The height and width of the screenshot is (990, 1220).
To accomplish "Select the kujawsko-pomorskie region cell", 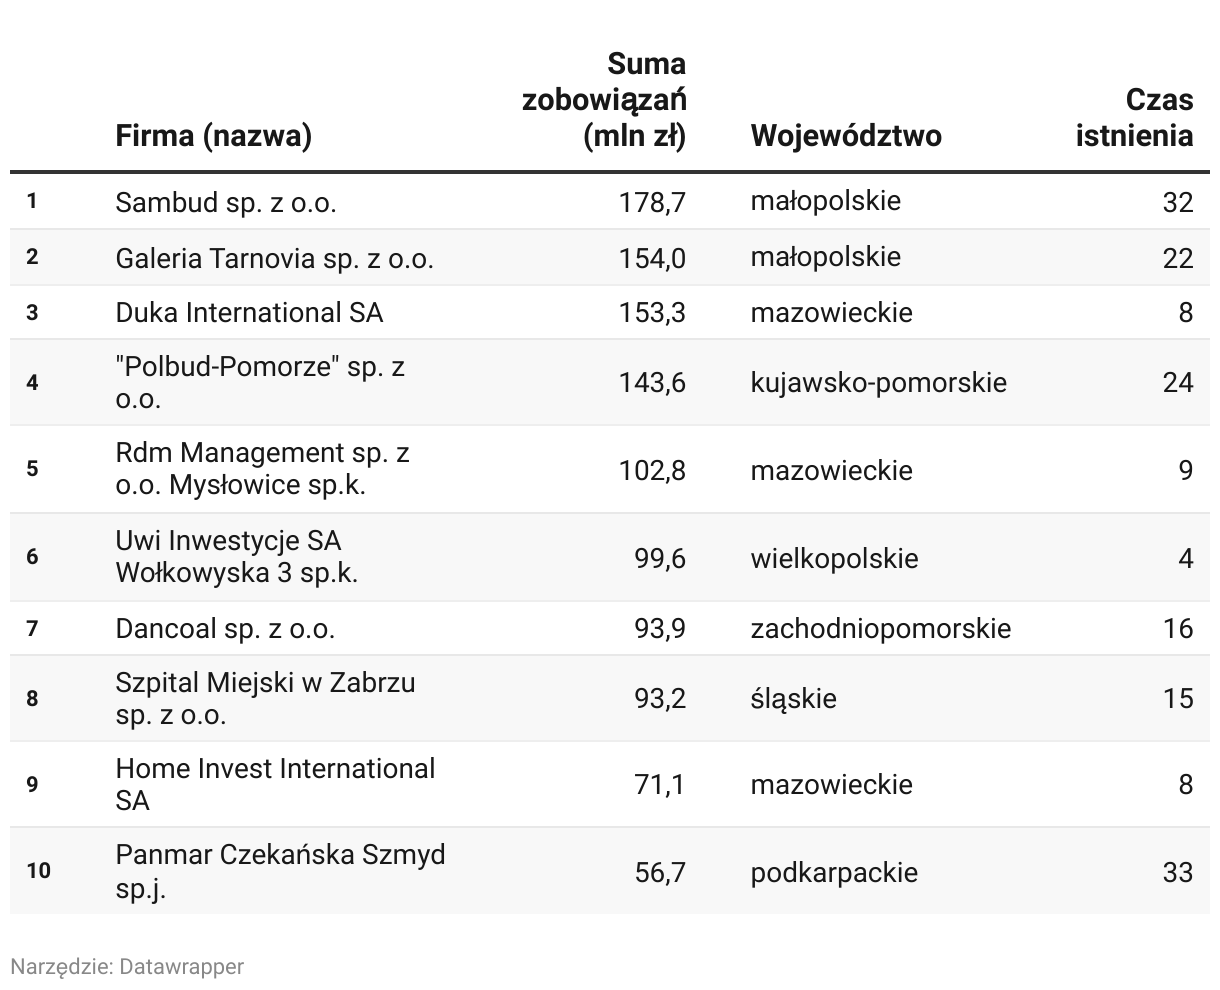I will (x=878, y=383).
